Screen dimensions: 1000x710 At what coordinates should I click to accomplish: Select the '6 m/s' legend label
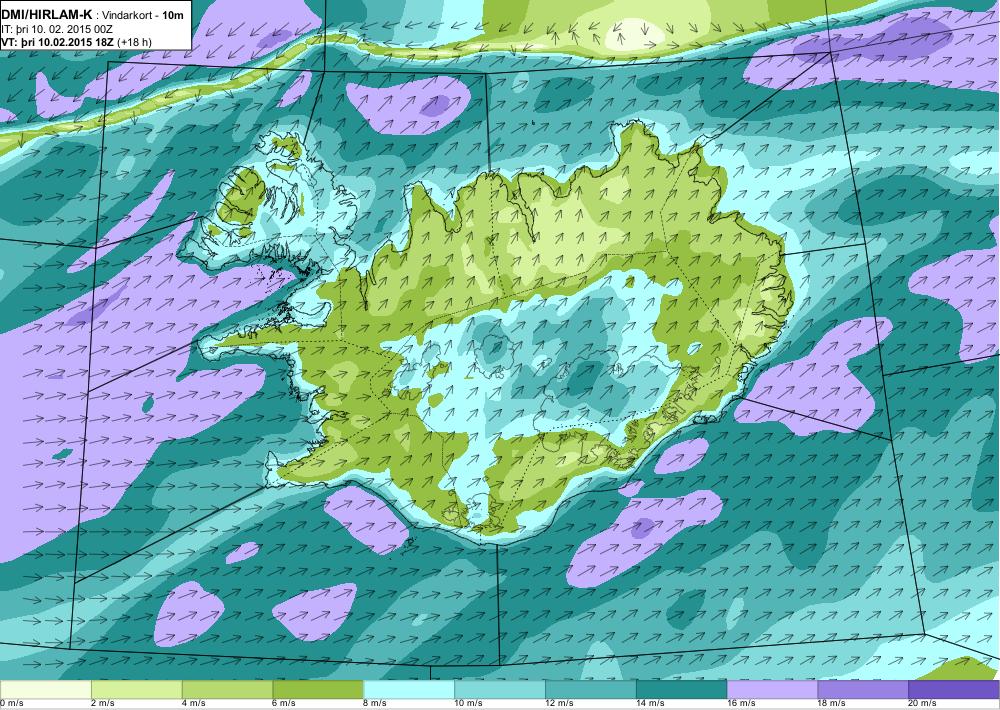pos(284,704)
